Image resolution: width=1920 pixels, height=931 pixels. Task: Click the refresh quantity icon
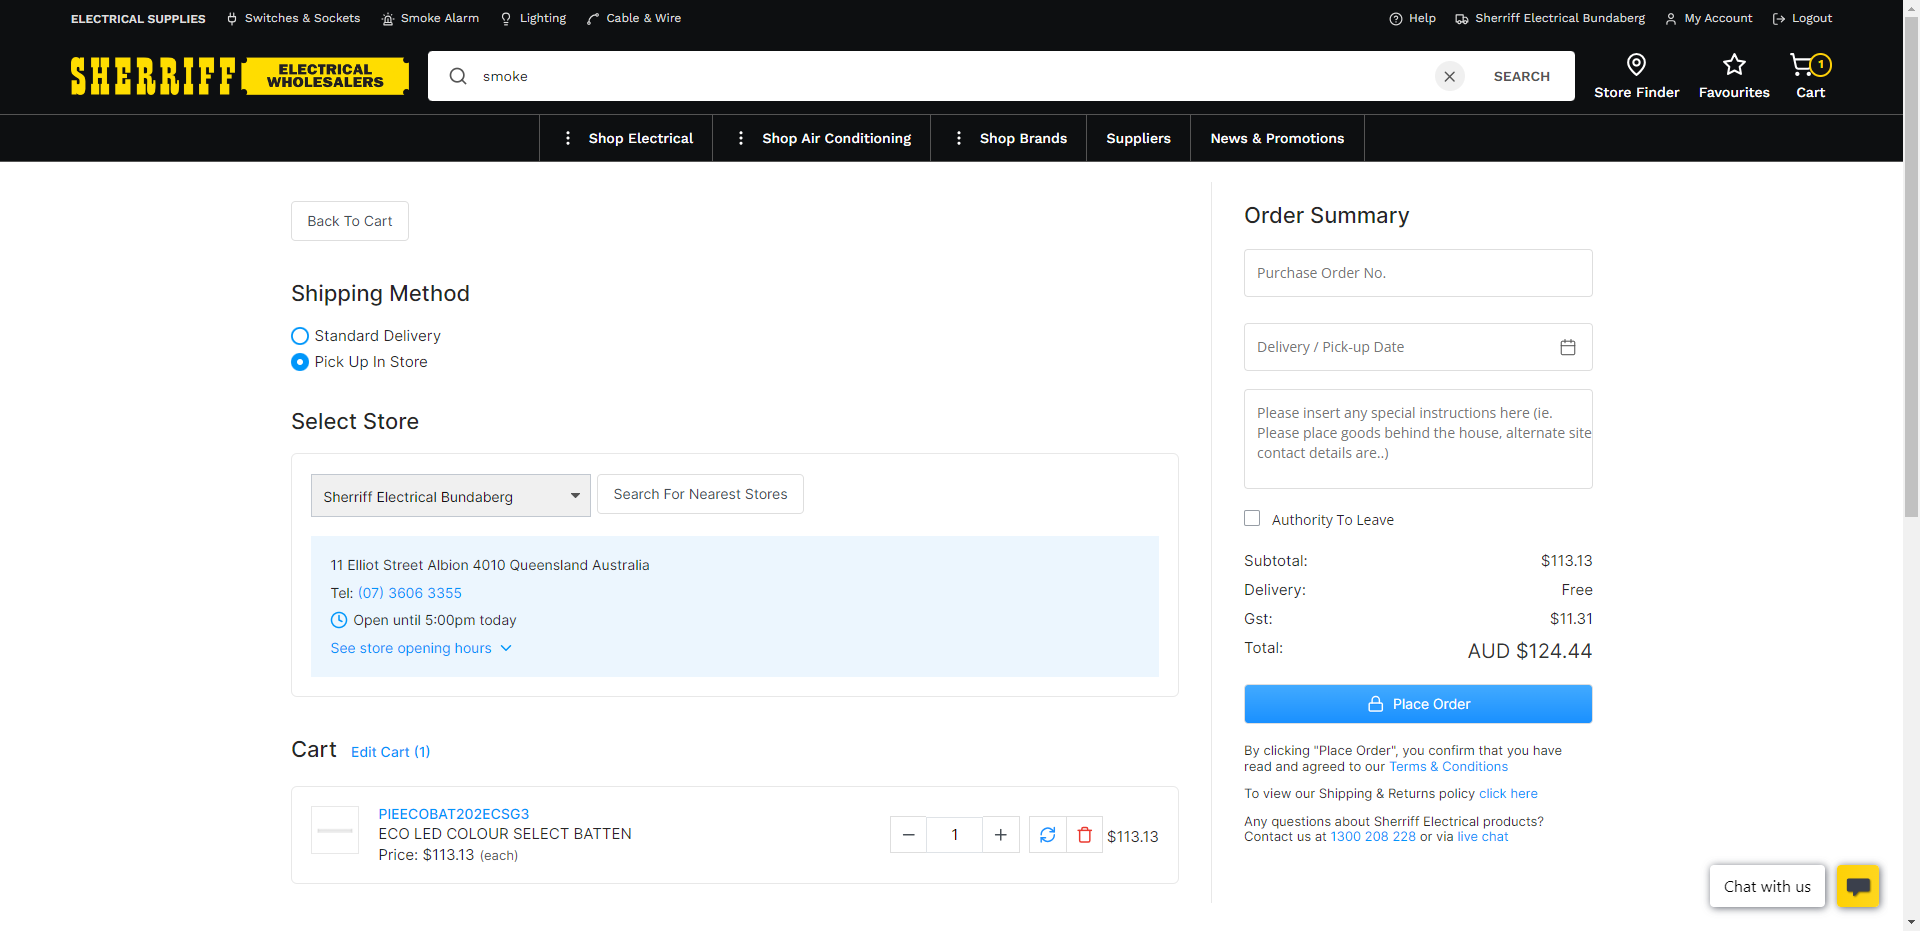(x=1047, y=835)
